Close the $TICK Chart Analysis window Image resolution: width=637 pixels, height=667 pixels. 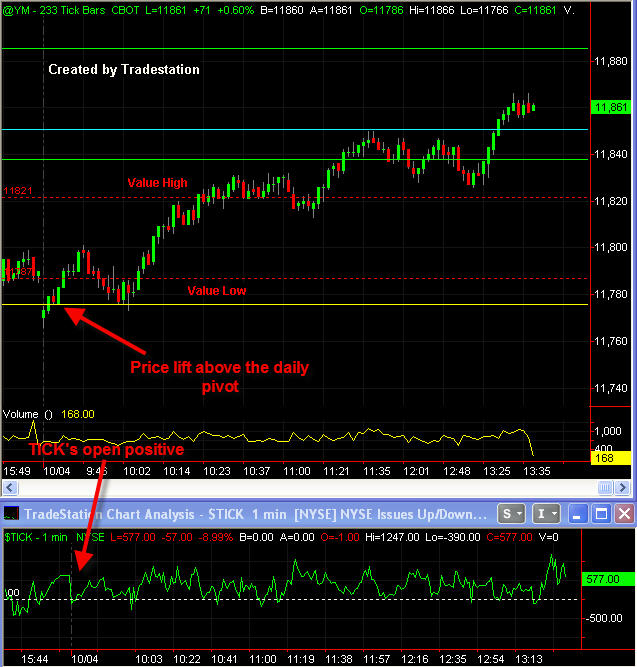coord(624,514)
